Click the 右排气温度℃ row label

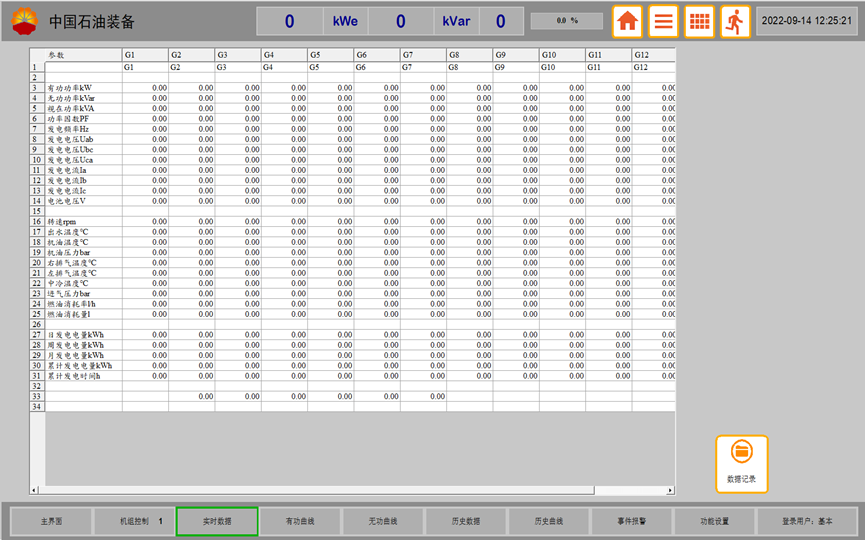[72, 263]
